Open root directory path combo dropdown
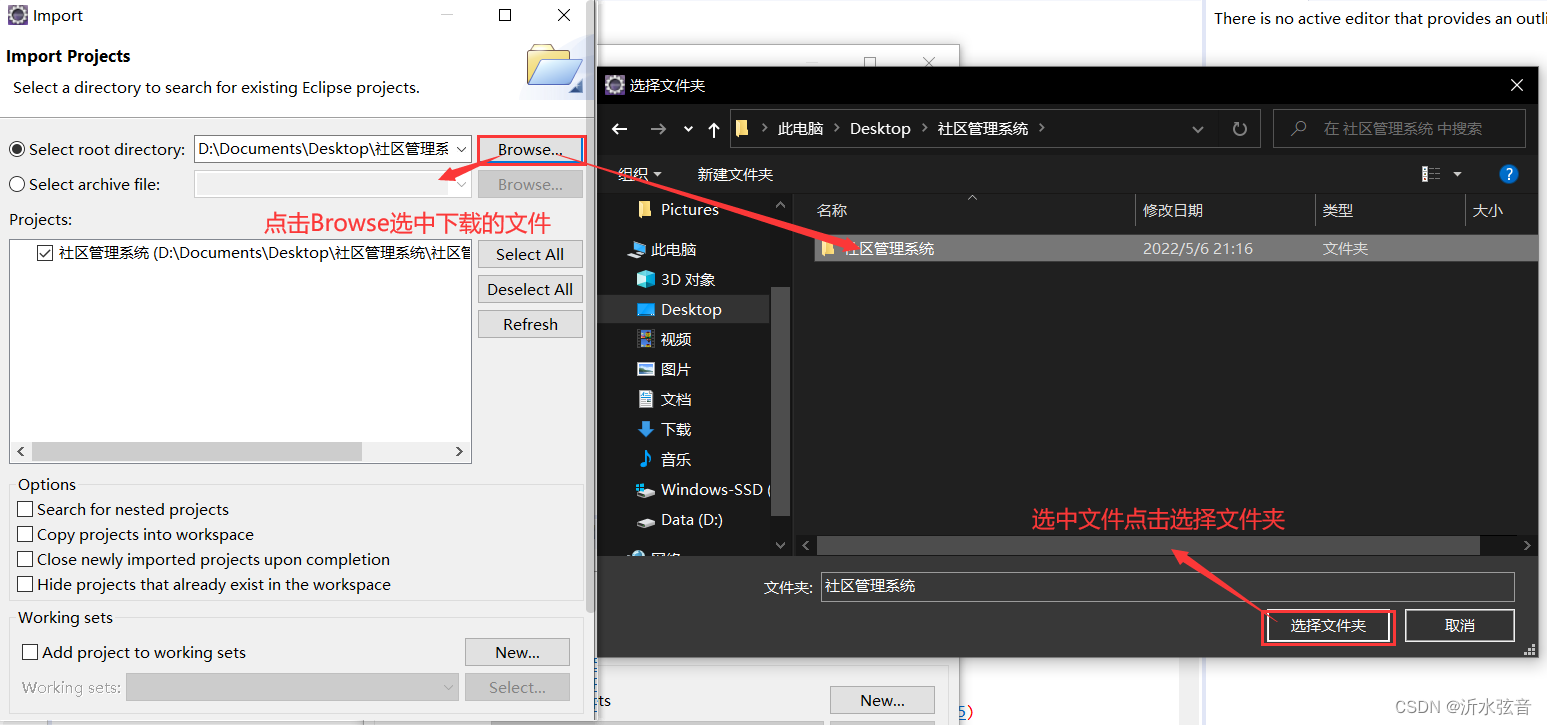 pos(461,149)
